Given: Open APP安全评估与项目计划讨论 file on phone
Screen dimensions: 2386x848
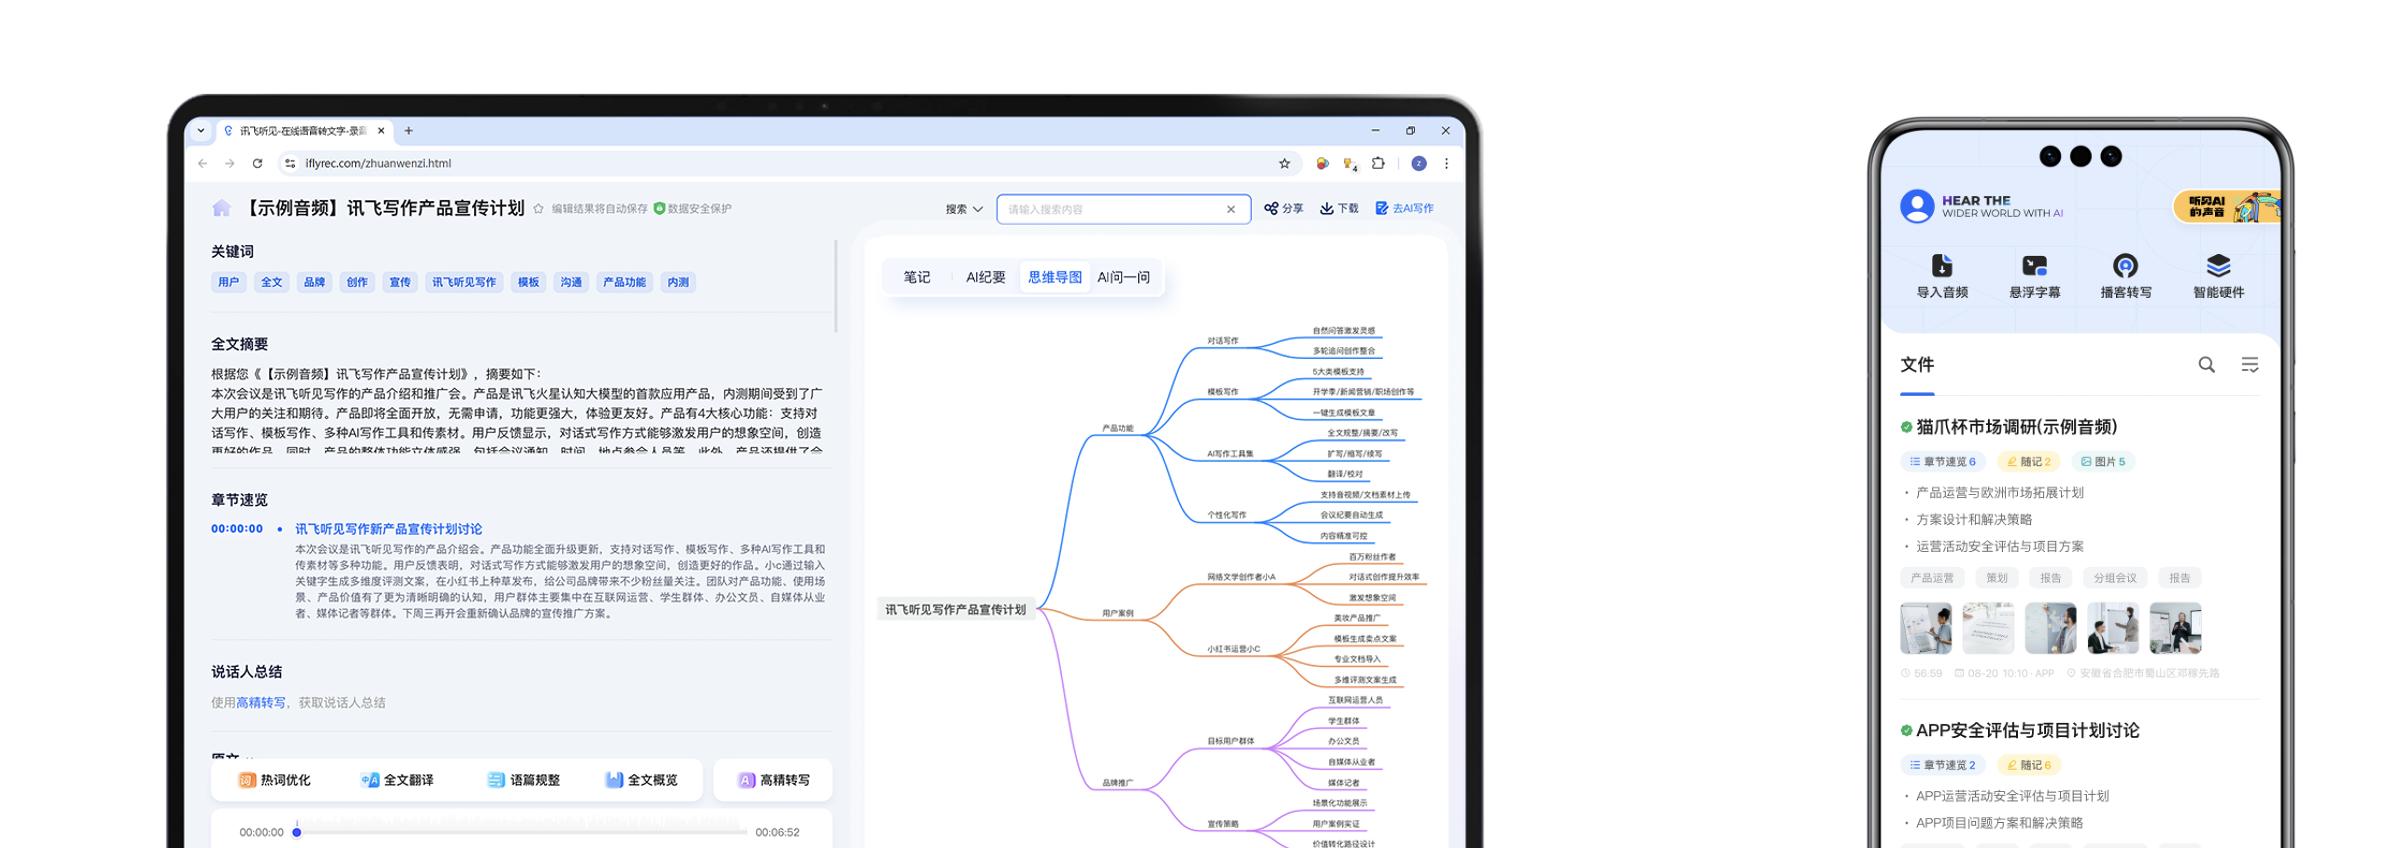Looking at the screenshot, I should pyautogui.click(x=2027, y=731).
